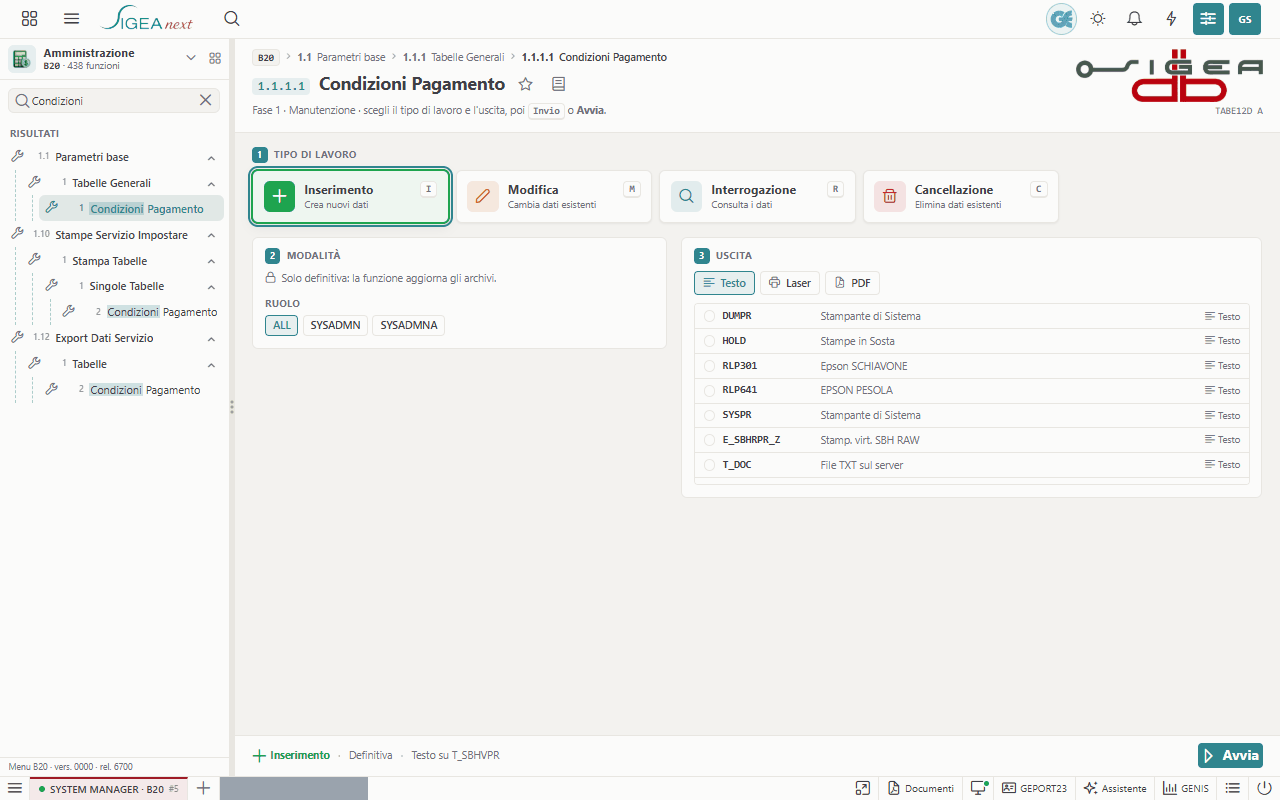Open the documentation page icon beside the title
This screenshot has height=800, width=1280.
click(559, 84)
